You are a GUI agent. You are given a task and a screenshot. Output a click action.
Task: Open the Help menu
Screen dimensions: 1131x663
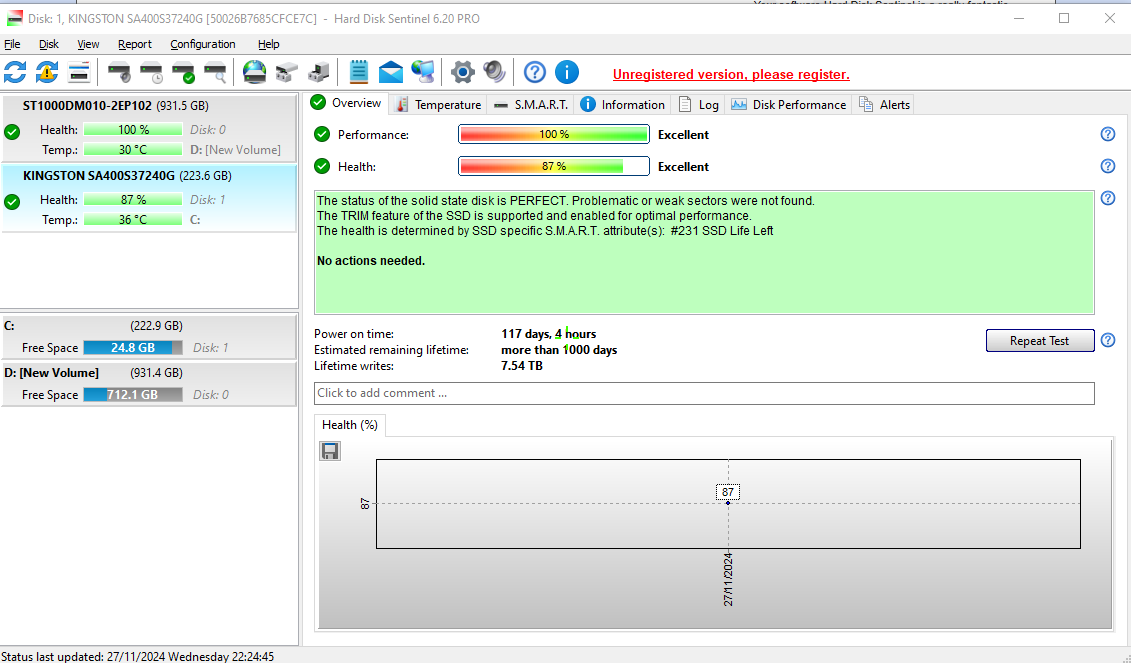click(268, 44)
